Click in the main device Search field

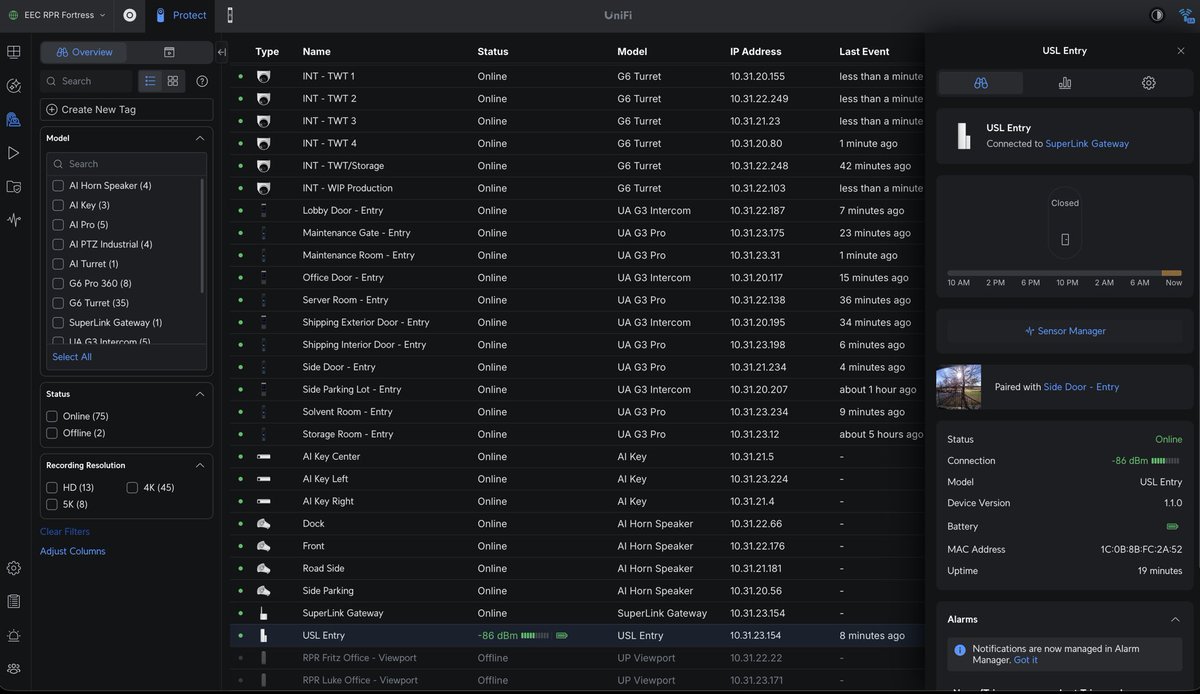[x=87, y=81]
